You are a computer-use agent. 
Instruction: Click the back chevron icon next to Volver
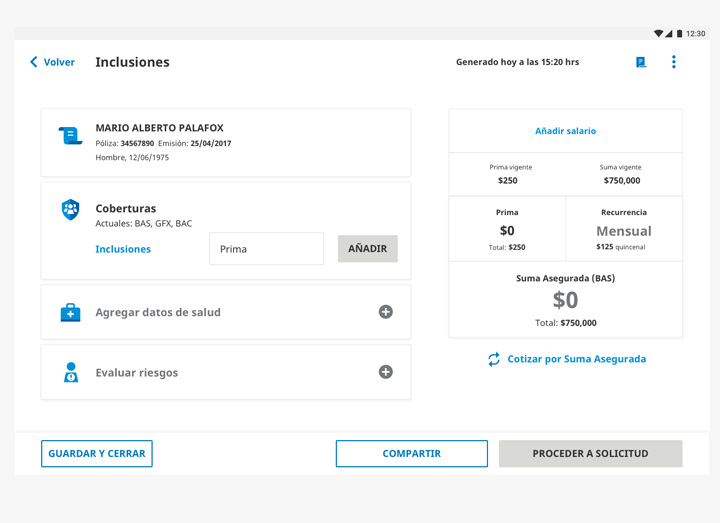34,62
